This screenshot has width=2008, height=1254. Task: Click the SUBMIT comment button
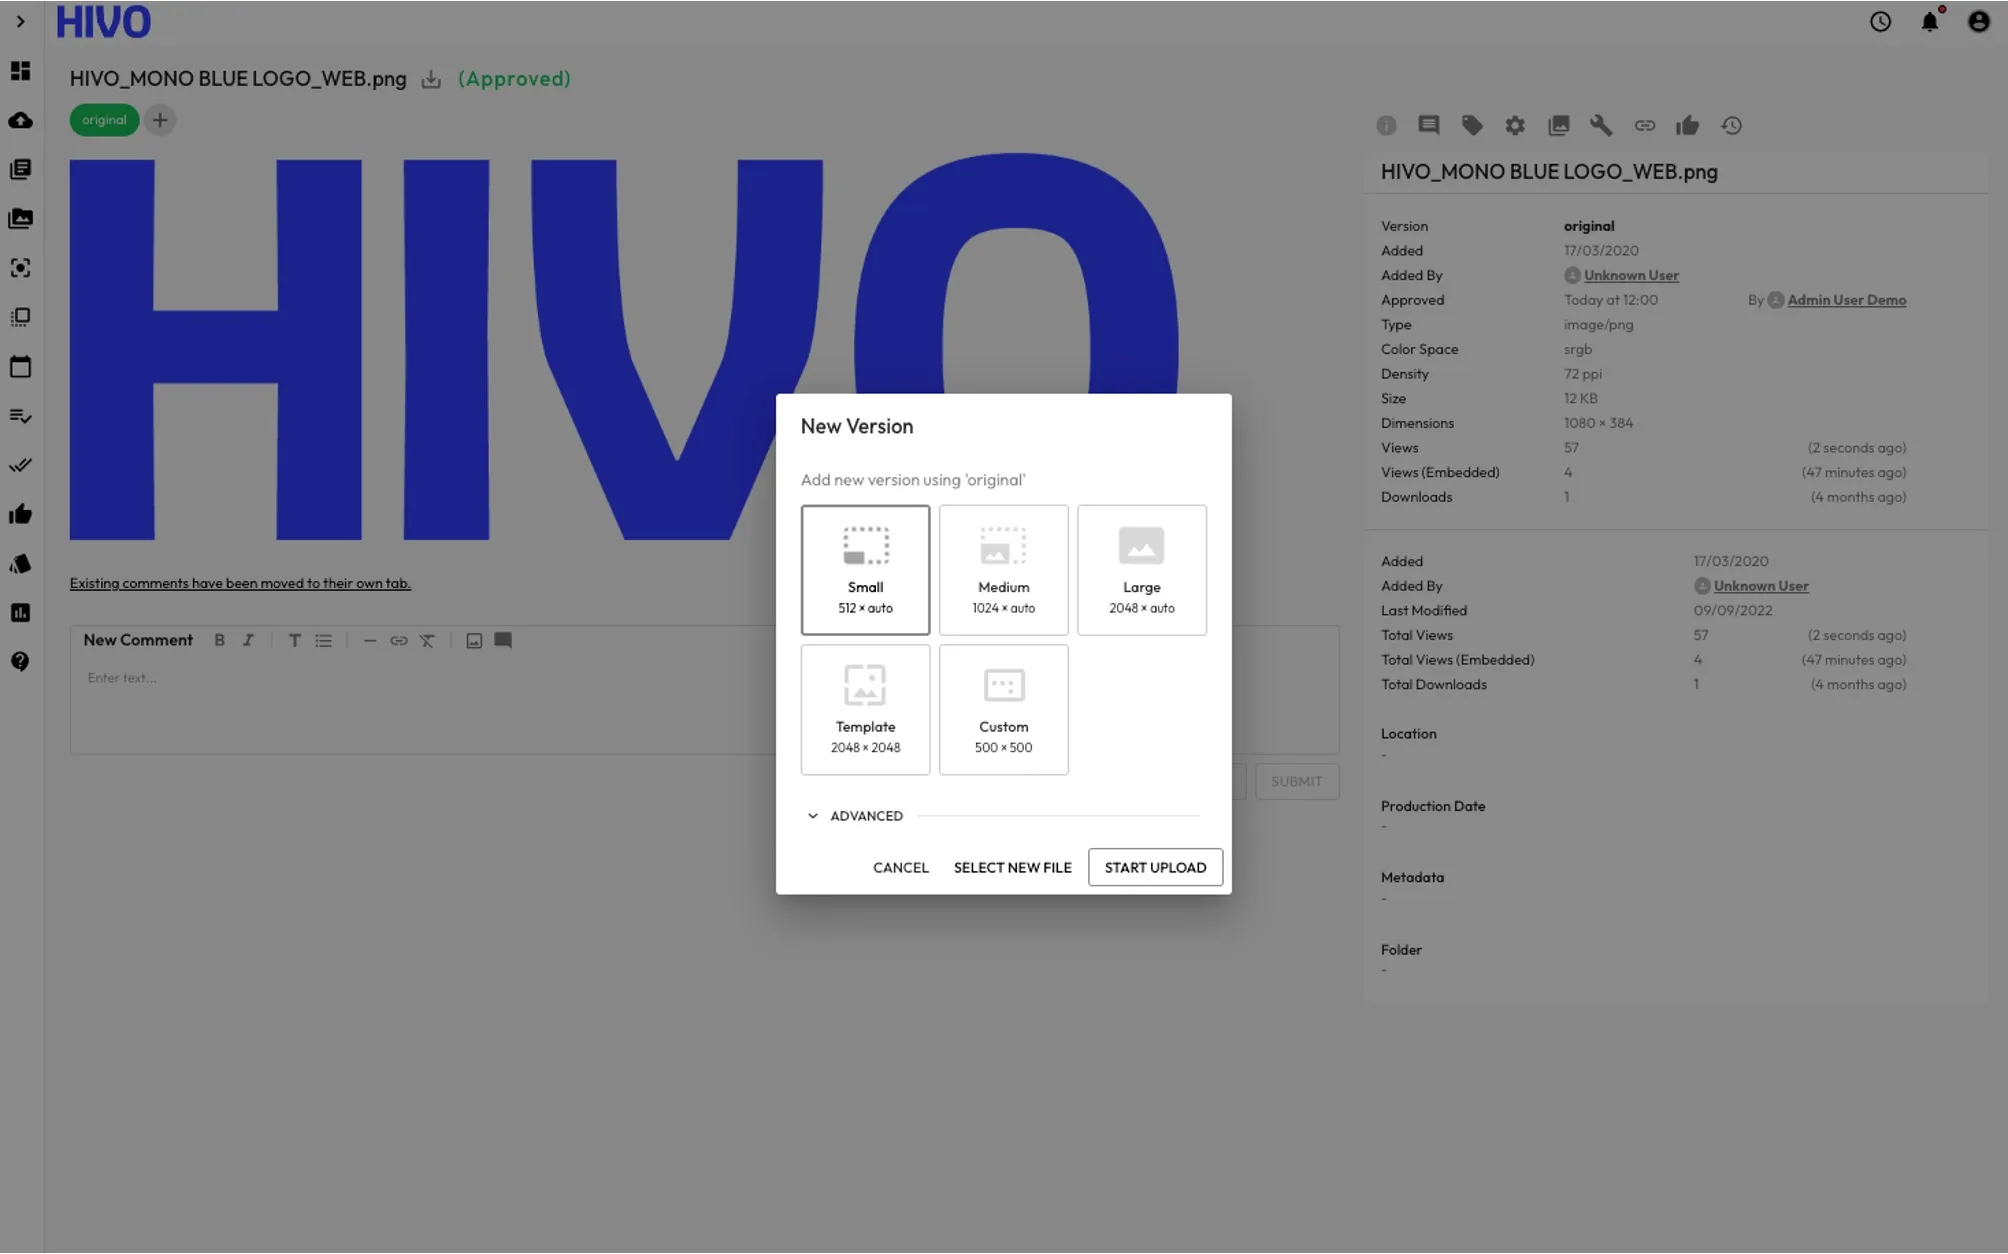point(1297,782)
